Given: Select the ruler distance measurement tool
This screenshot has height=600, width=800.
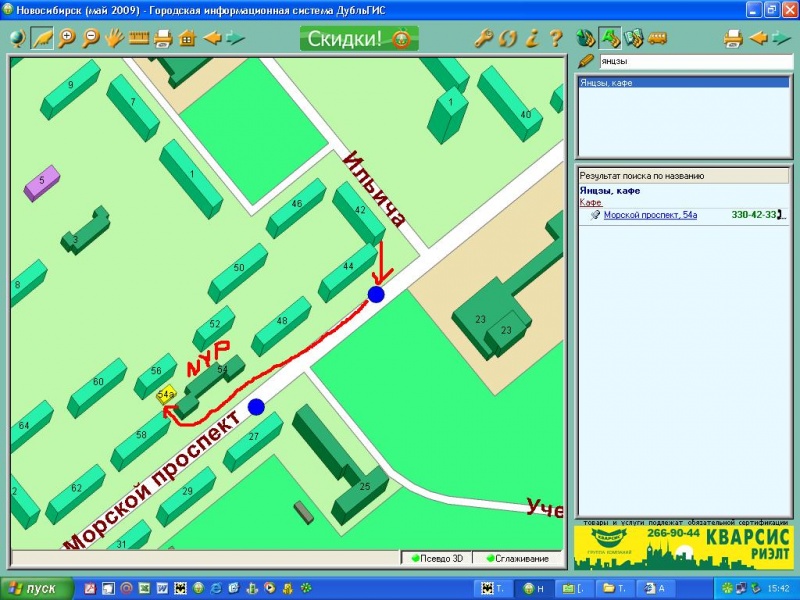Looking at the screenshot, I should (x=138, y=39).
